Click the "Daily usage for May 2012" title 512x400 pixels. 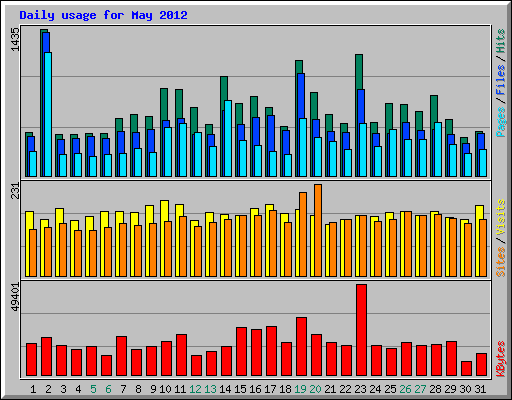click(x=103, y=15)
